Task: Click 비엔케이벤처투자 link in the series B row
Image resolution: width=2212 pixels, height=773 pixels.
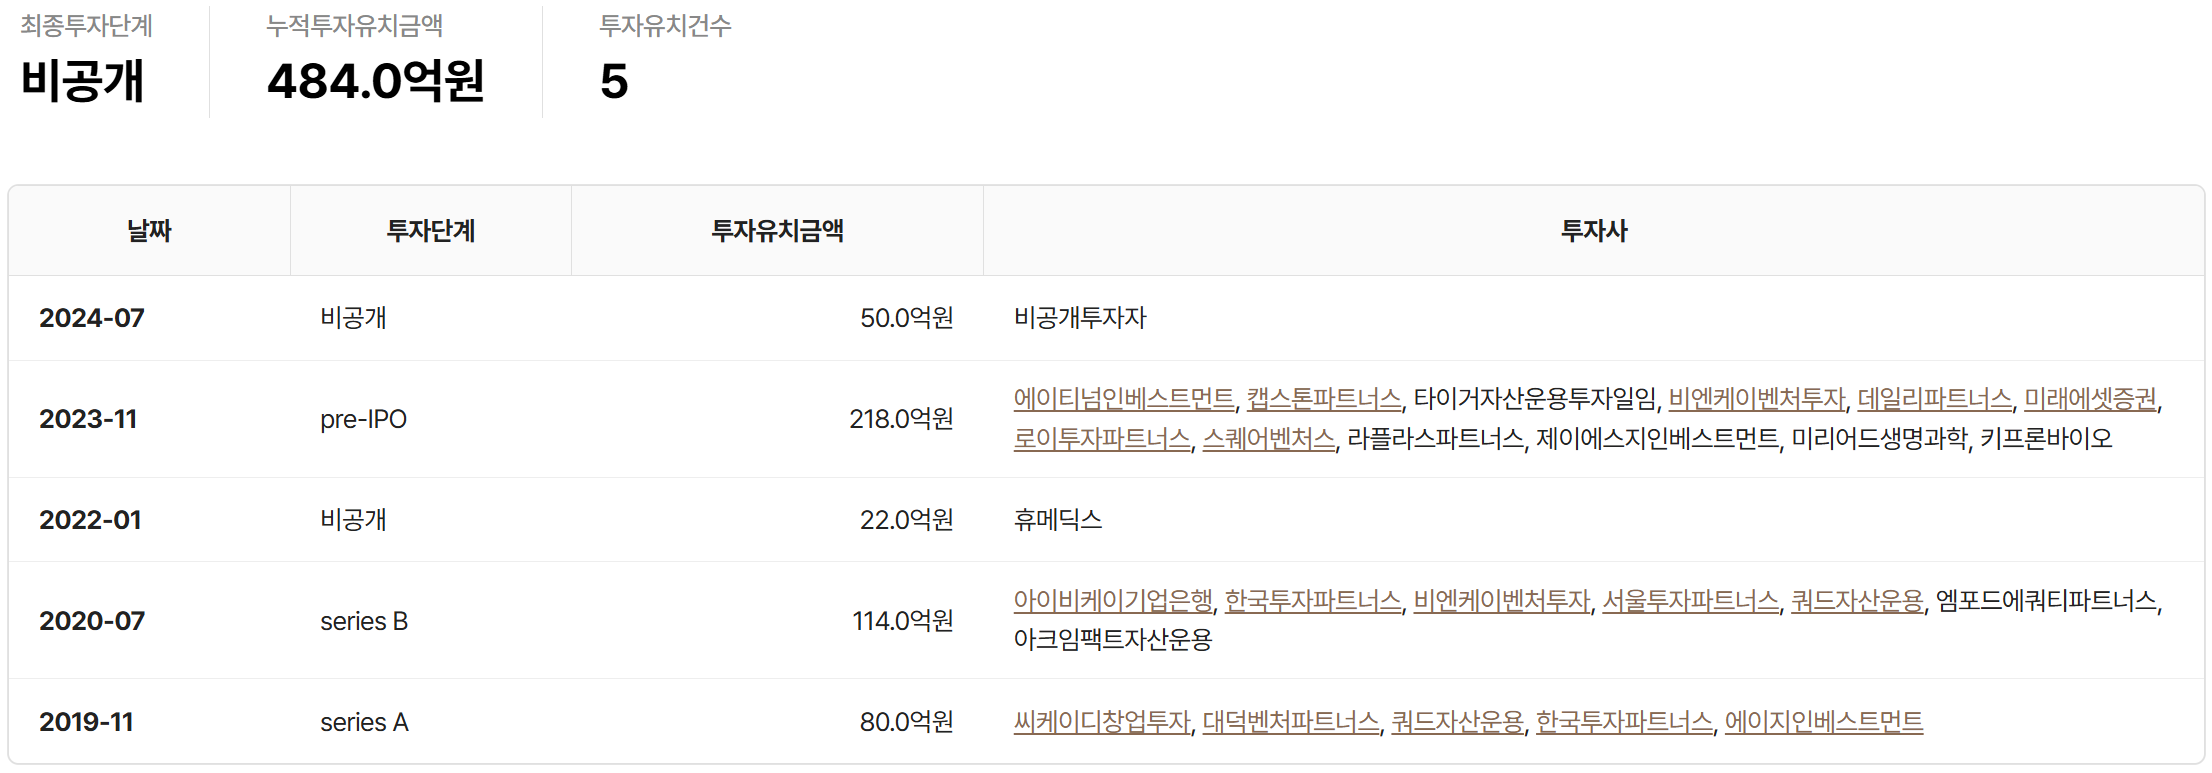Action: pyautogui.click(x=1501, y=601)
